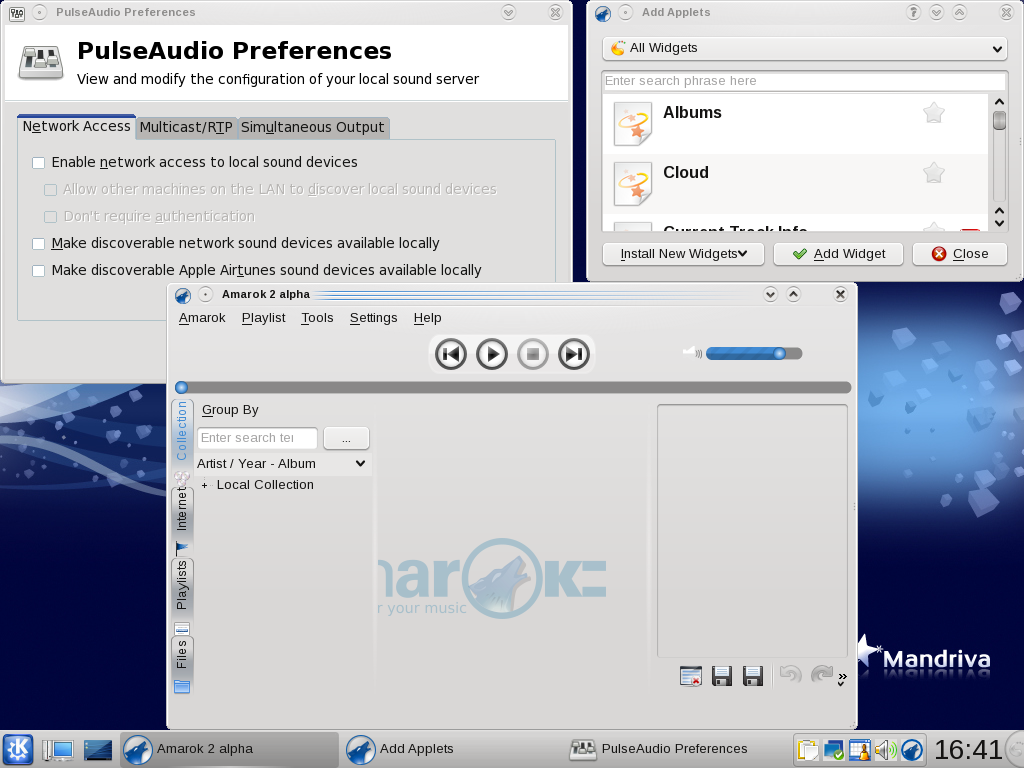Switch to the Simultaneous Output tab
1024x768 pixels.
pos(313,127)
